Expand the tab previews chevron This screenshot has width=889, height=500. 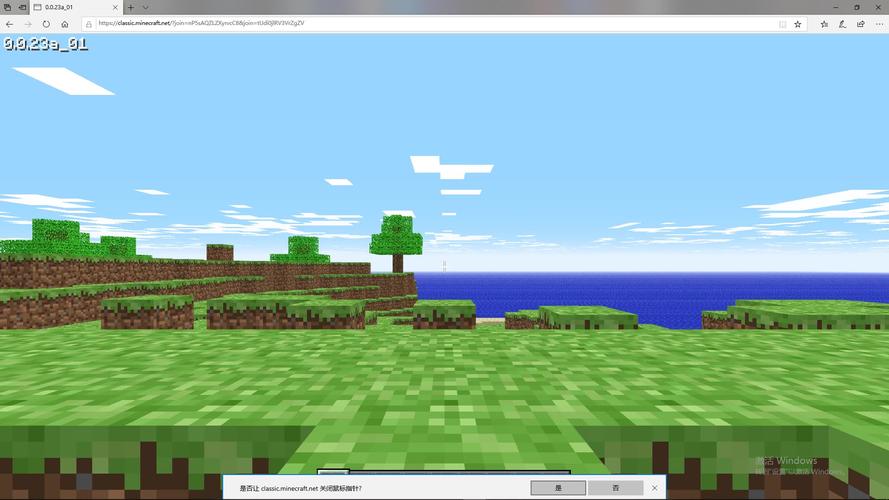coord(145,7)
